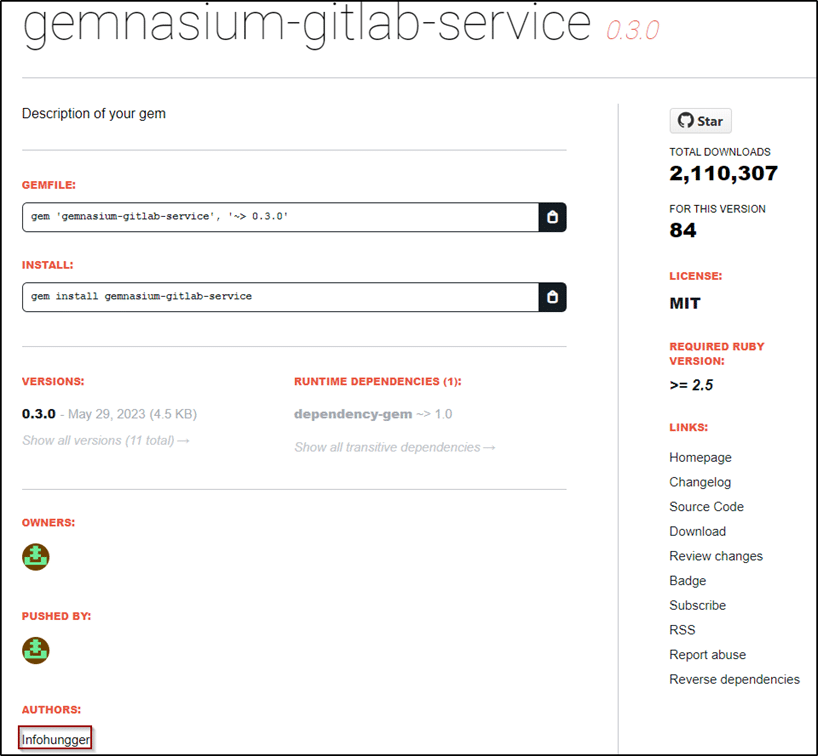Click the owner avatar under Owners
This screenshot has height=756, width=818.
[36, 557]
